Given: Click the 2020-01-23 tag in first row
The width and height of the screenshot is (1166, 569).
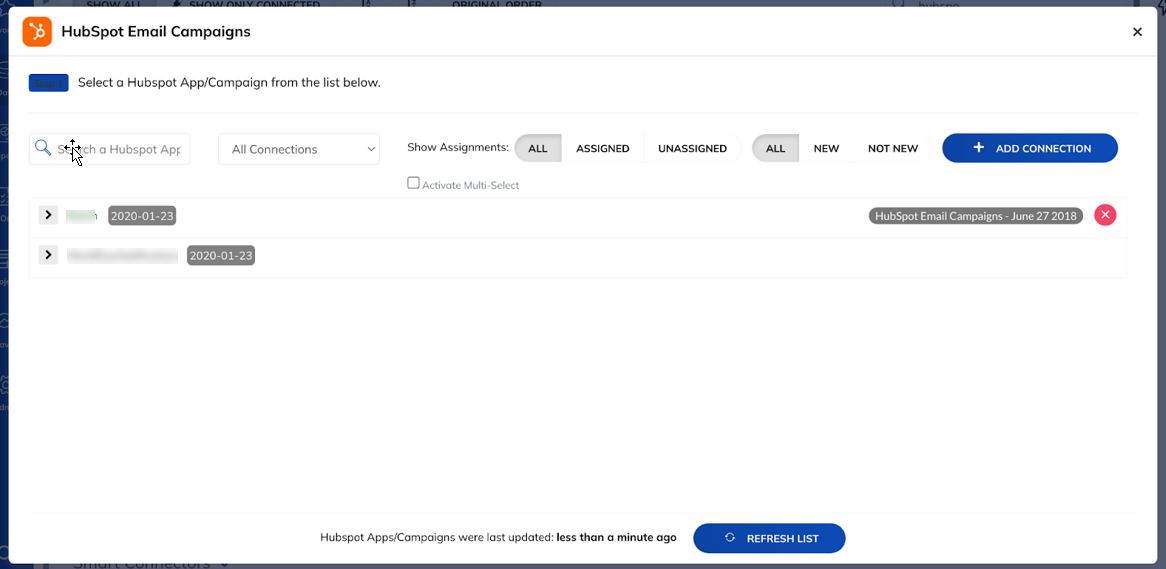Looking at the screenshot, I should (142, 216).
